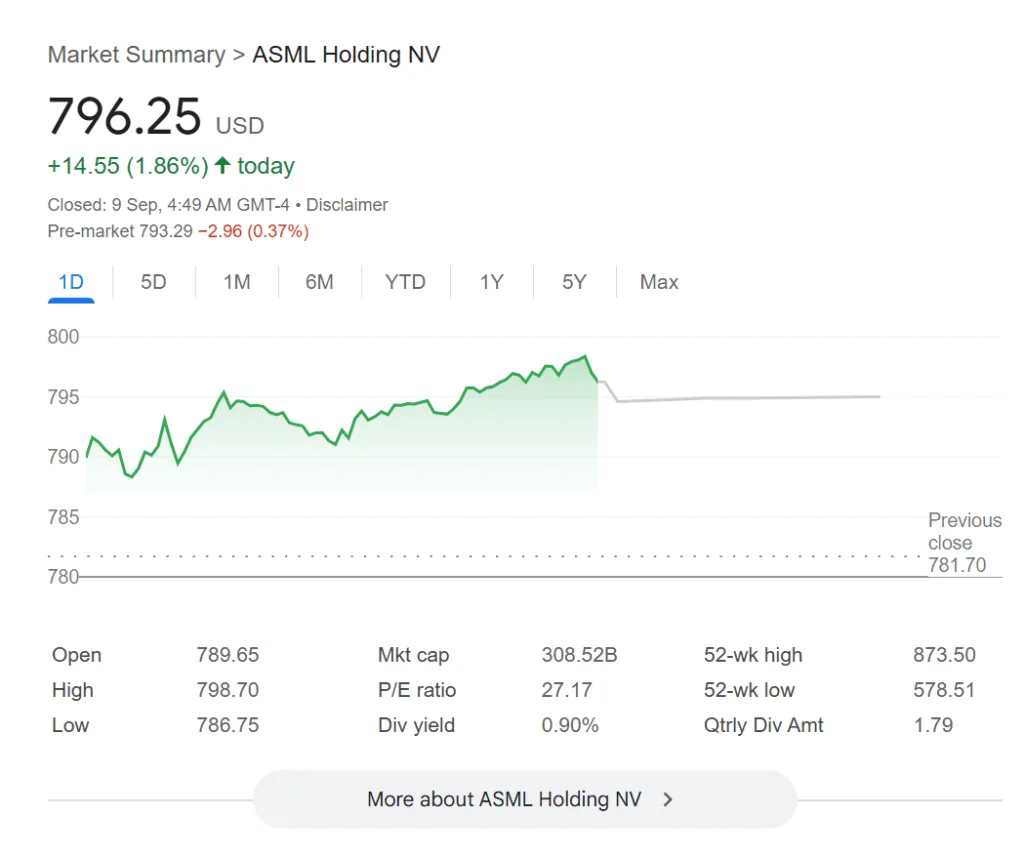Click More about ASML Holding NV button
The height and width of the screenshot is (856, 1024).
click(525, 799)
